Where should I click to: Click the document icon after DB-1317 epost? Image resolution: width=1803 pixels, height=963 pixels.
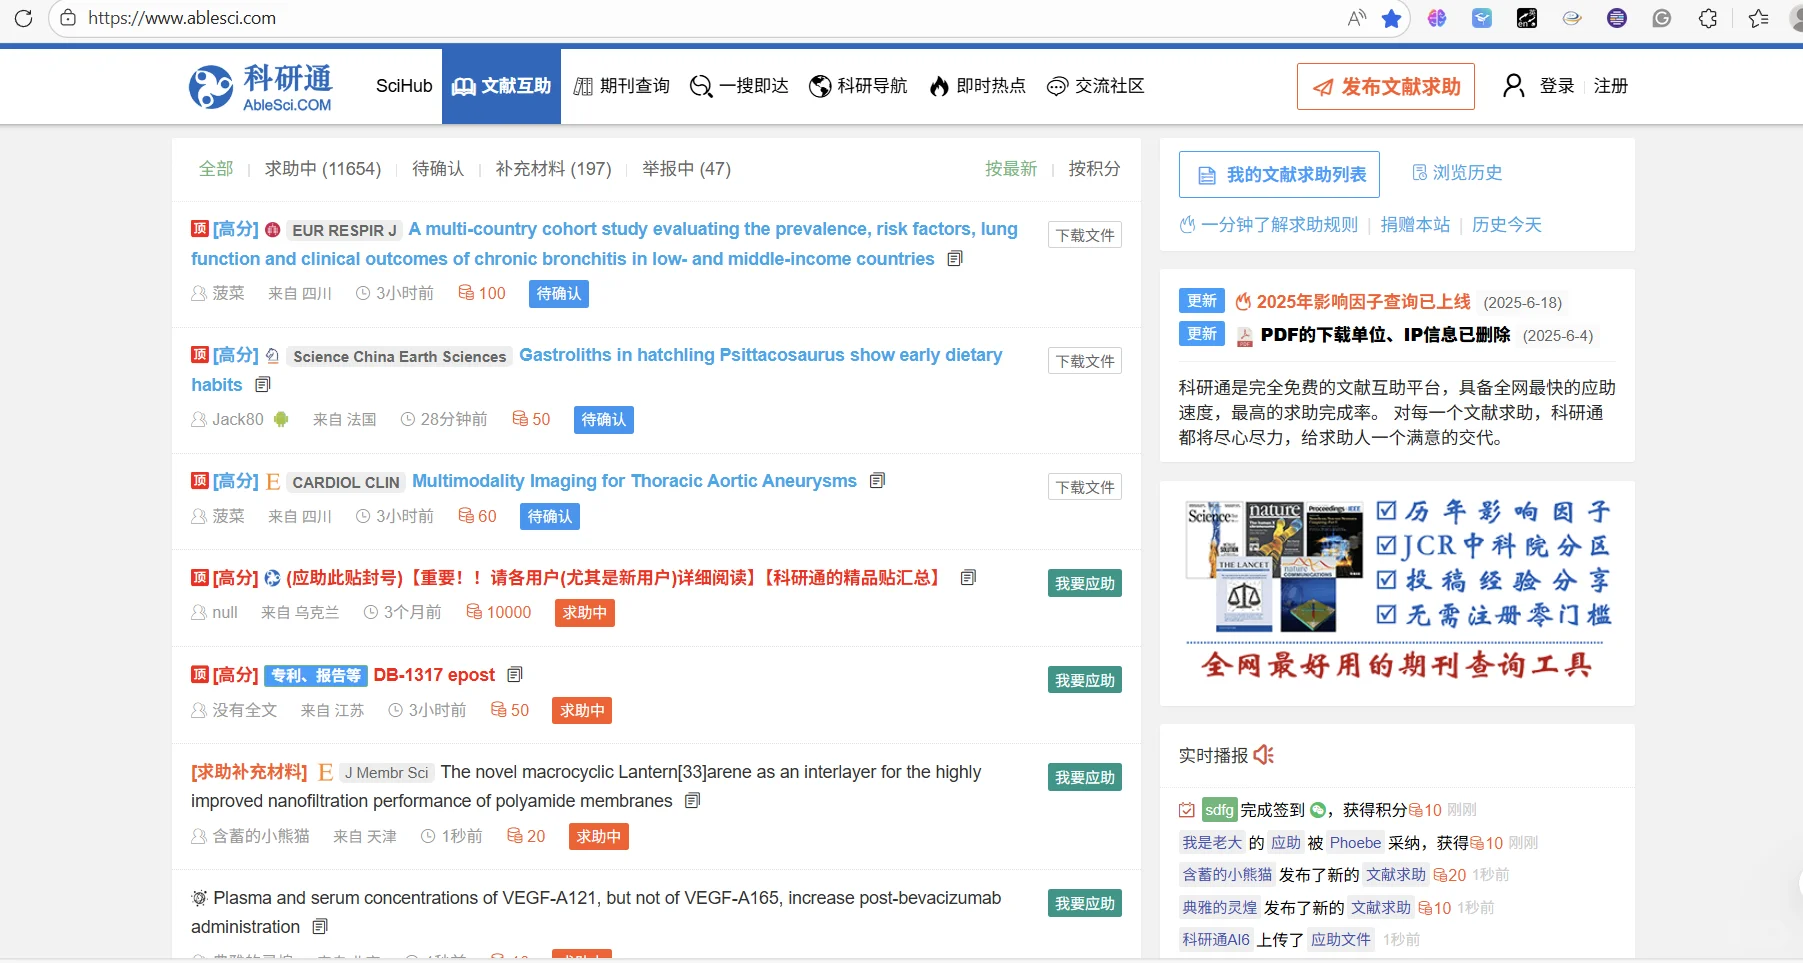pos(515,675)
